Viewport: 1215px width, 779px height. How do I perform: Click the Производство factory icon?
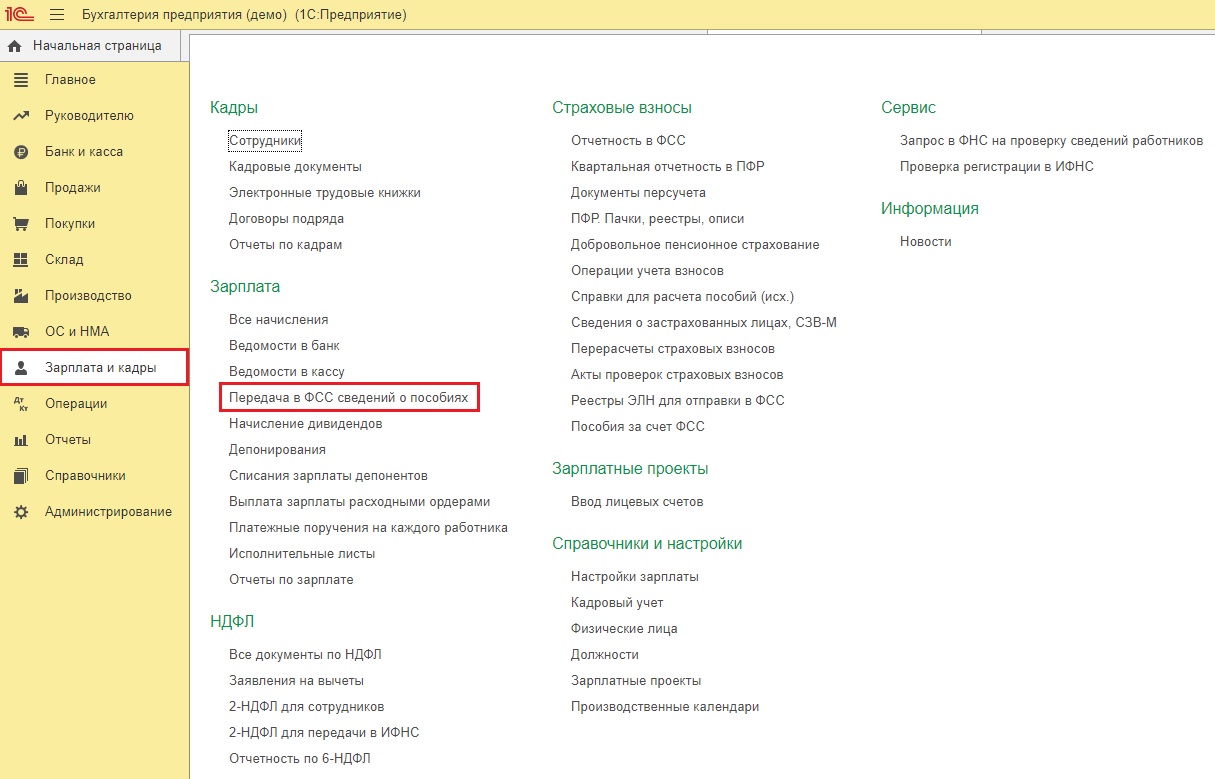tap(21, 296)
